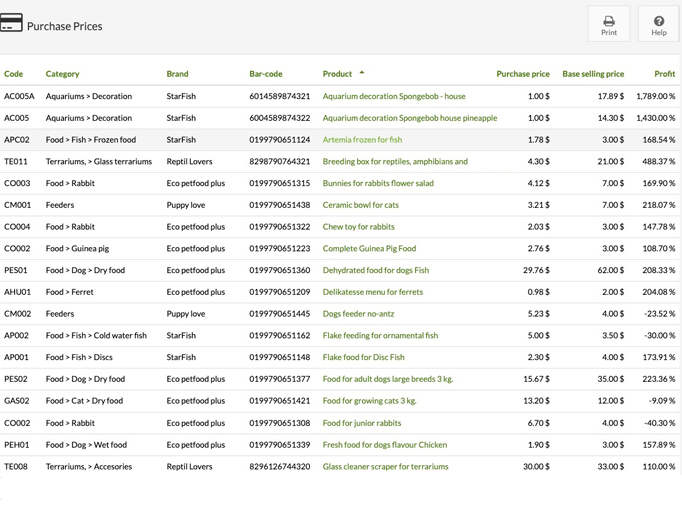This screenshot has width=682, height=518.
Task: Select code cell GAS02
Action: [x=17, y=401]
